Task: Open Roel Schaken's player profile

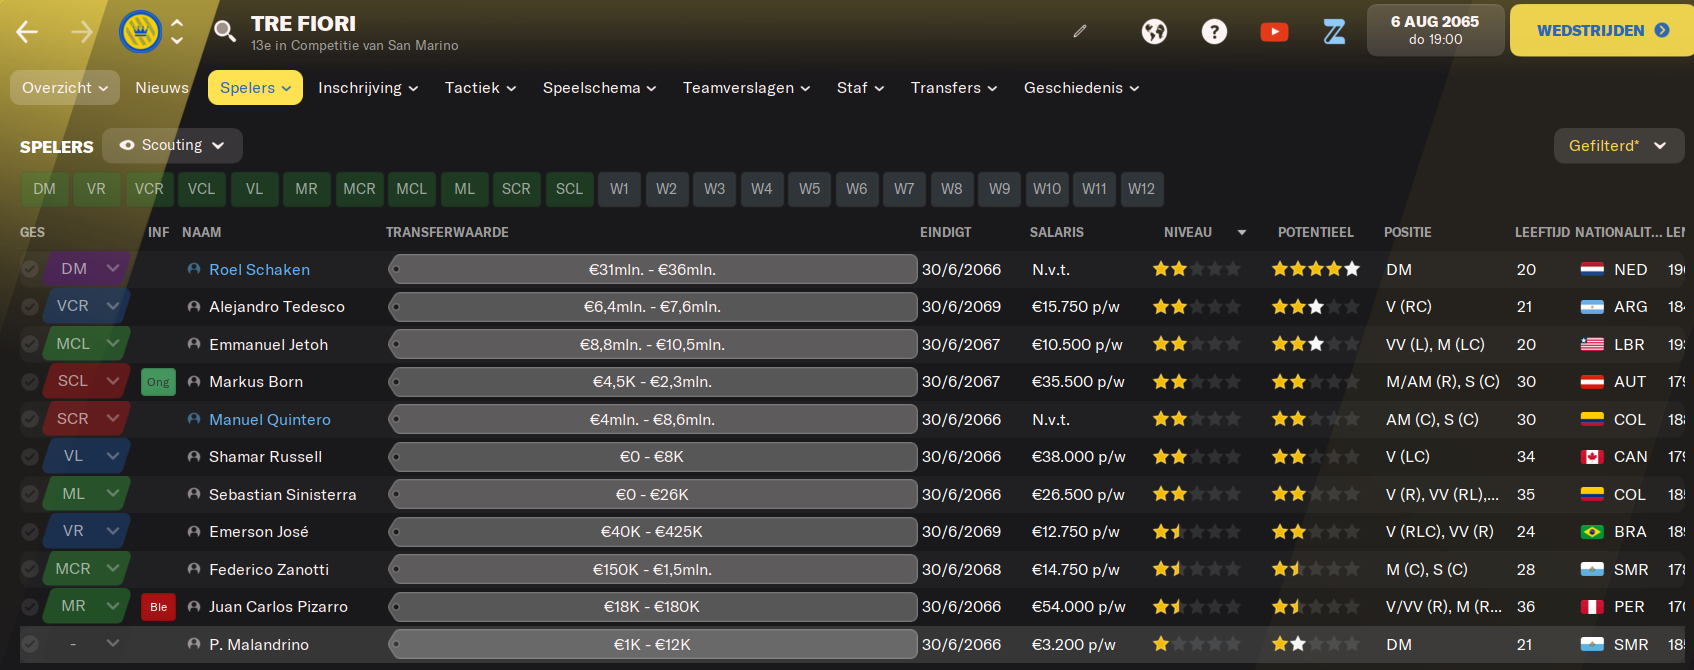Action: pyautogui.click(x=259, y=270)
